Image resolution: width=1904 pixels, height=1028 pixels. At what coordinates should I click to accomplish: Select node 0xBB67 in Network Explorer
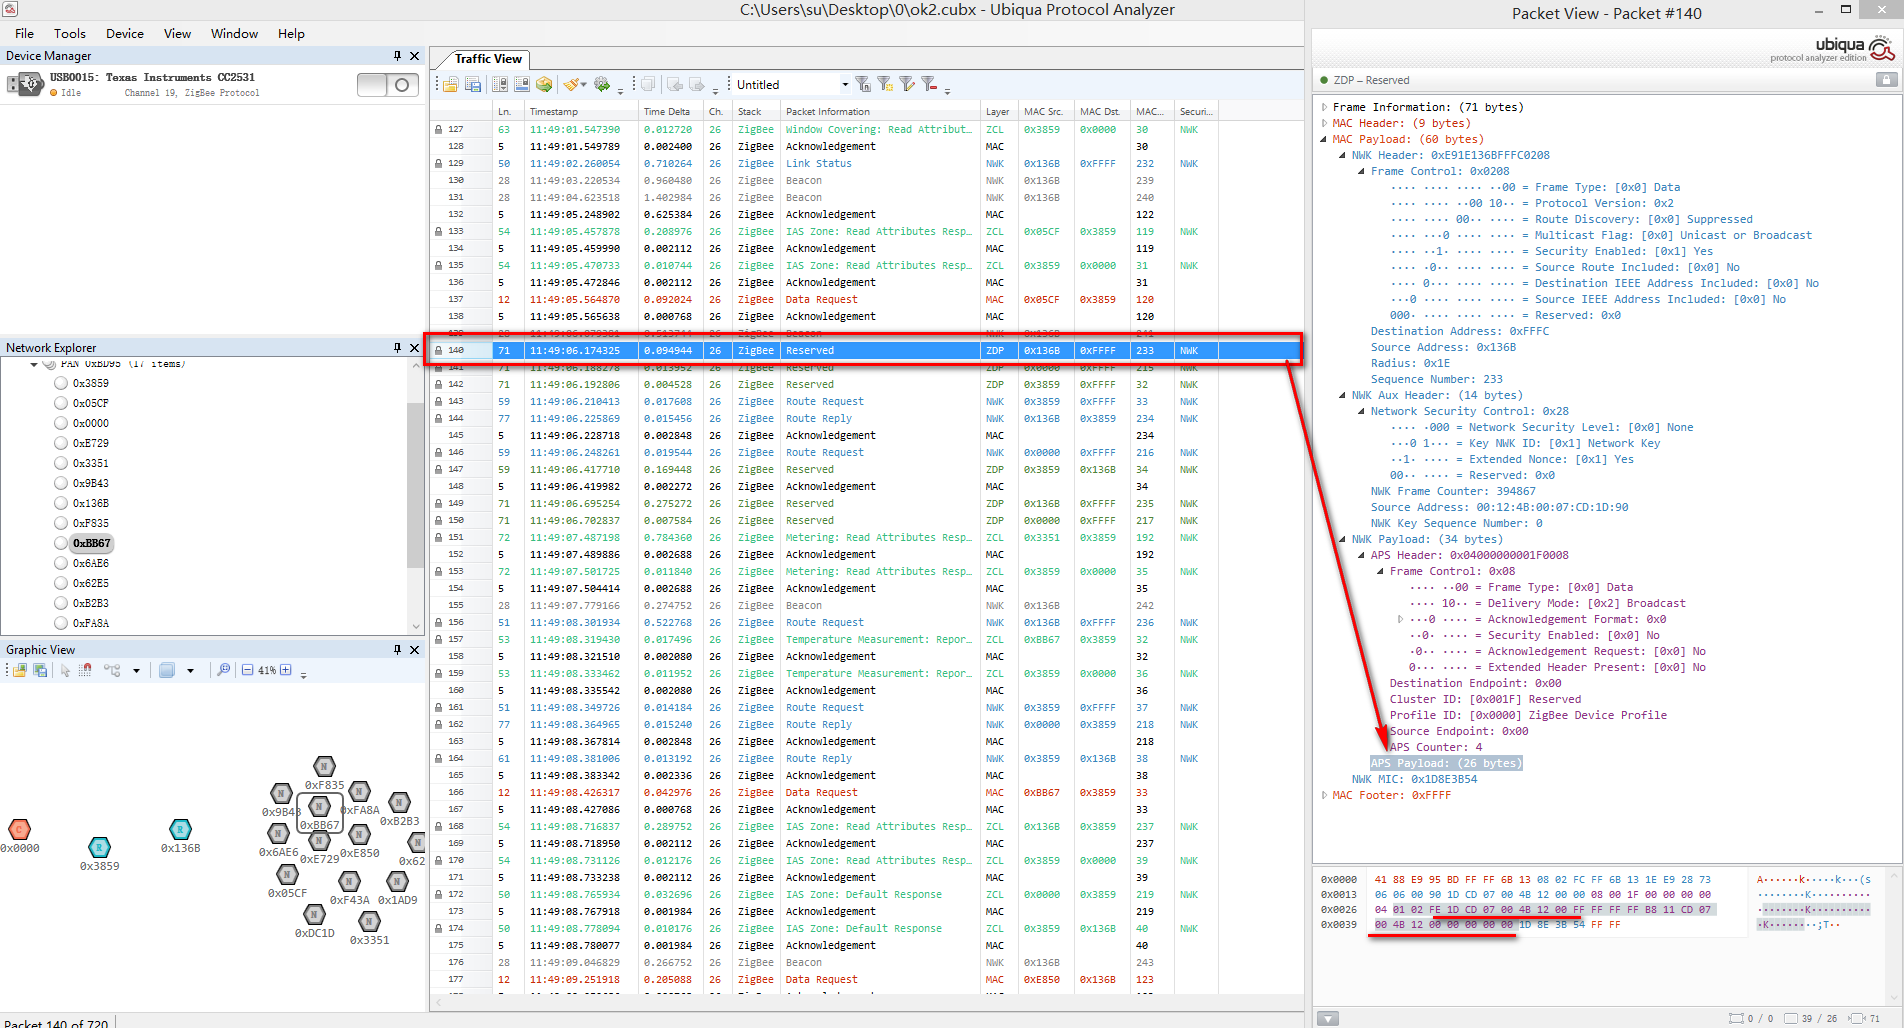tap(92, 543)
